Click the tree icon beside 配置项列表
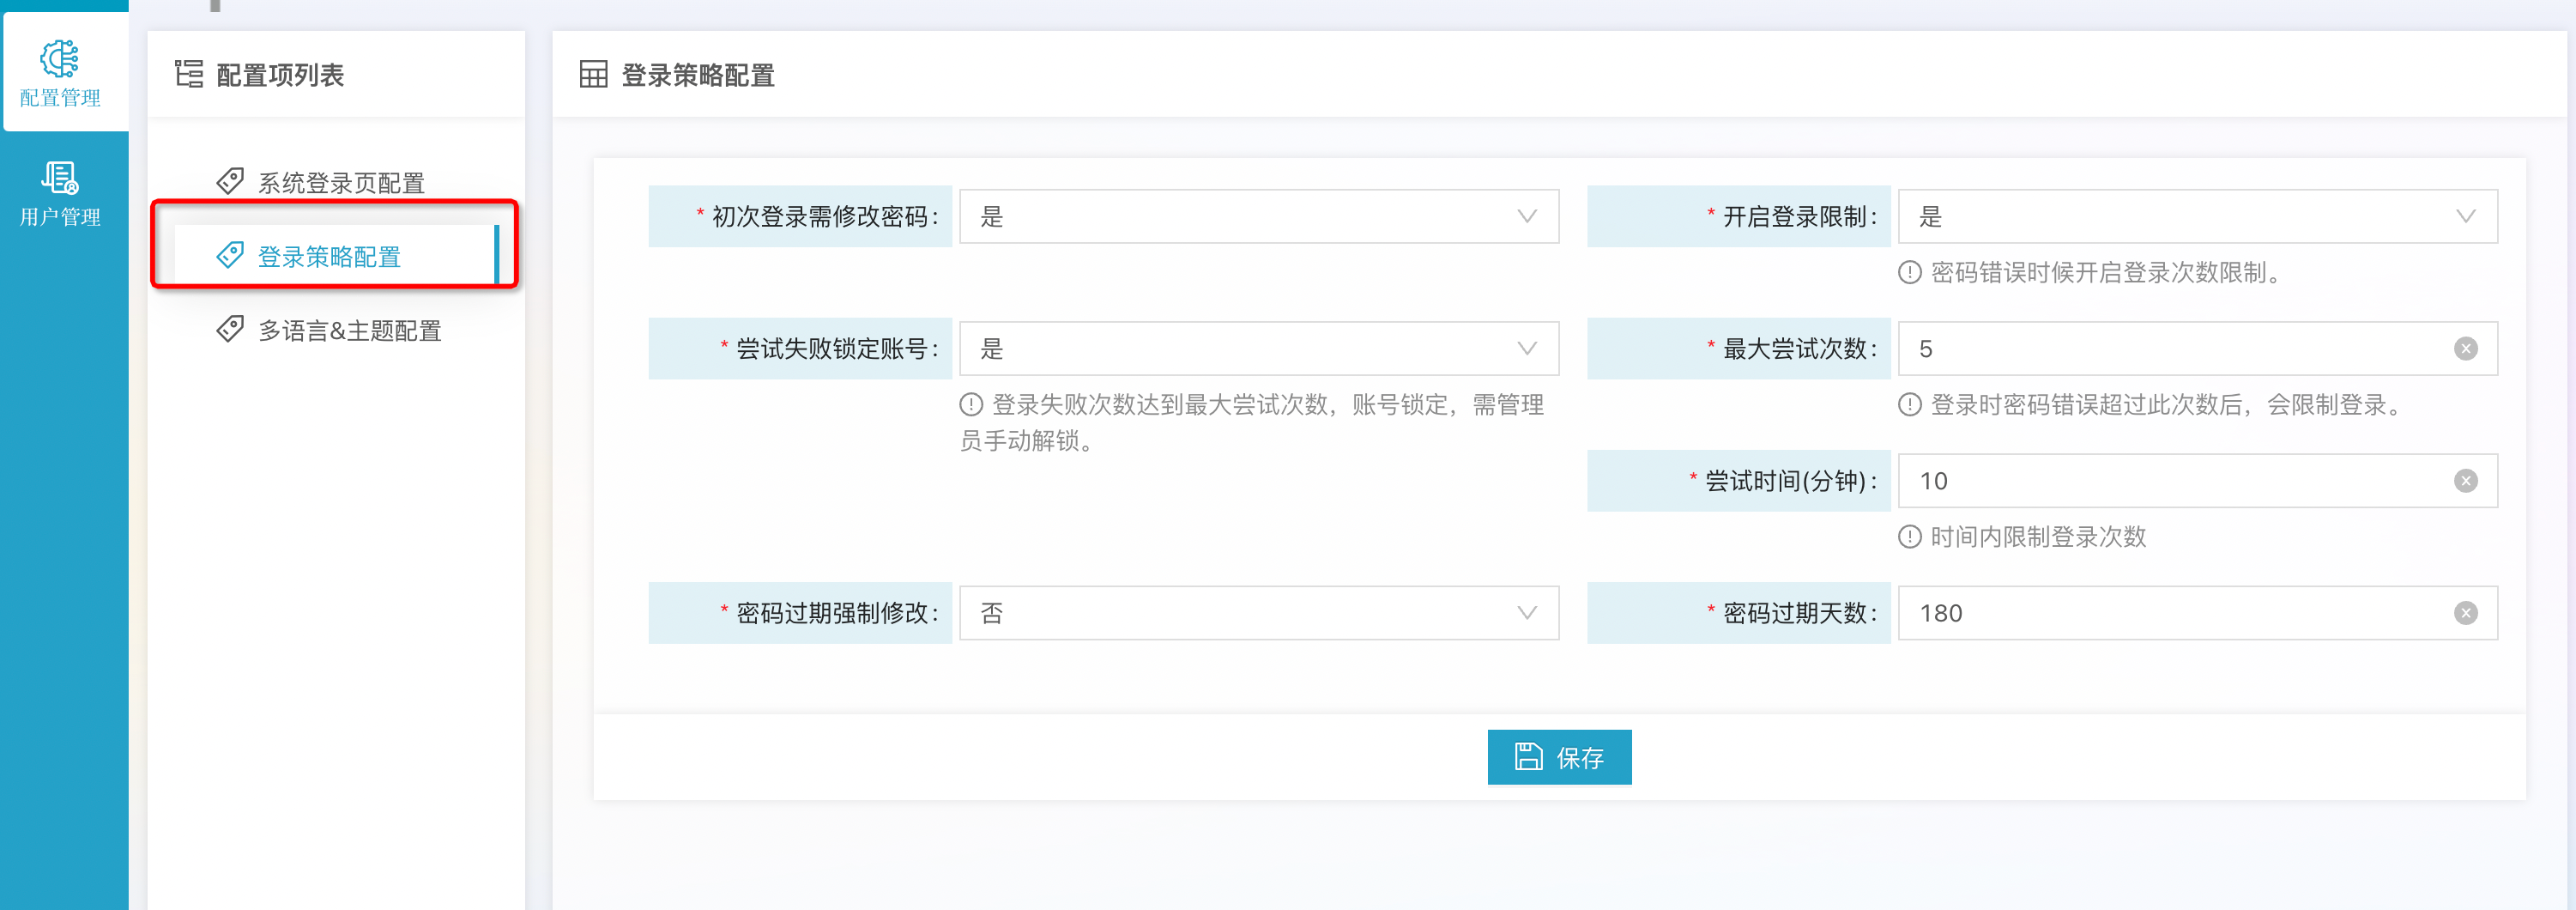 tap(189, 75)
